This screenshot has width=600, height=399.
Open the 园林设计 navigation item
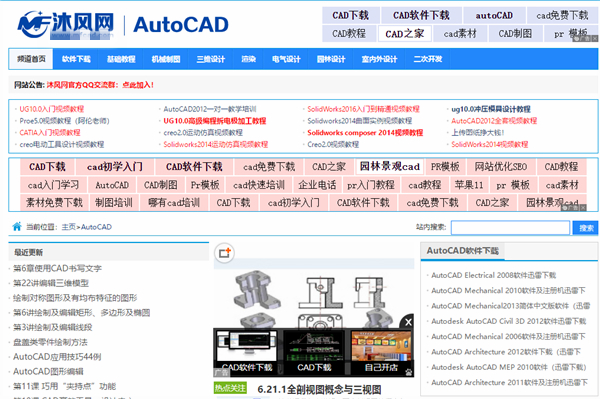[331, 59]
